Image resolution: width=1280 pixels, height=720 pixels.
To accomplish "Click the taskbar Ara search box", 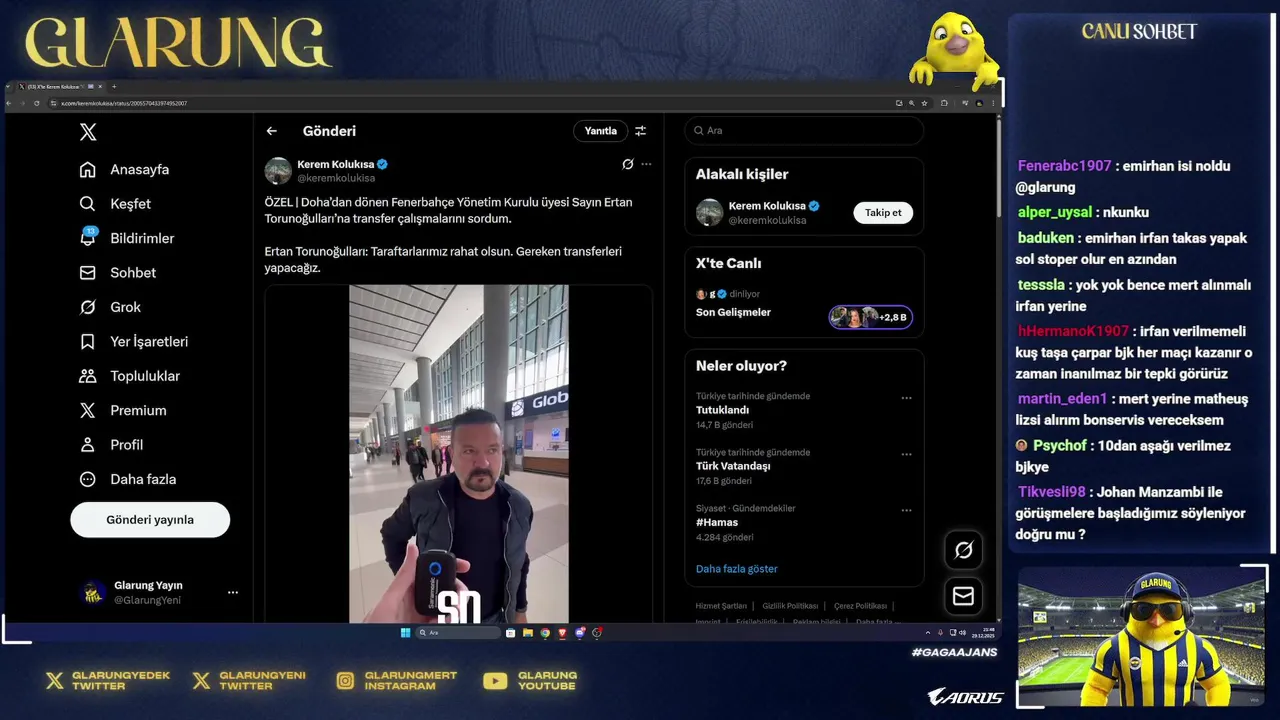I will 458,632.
